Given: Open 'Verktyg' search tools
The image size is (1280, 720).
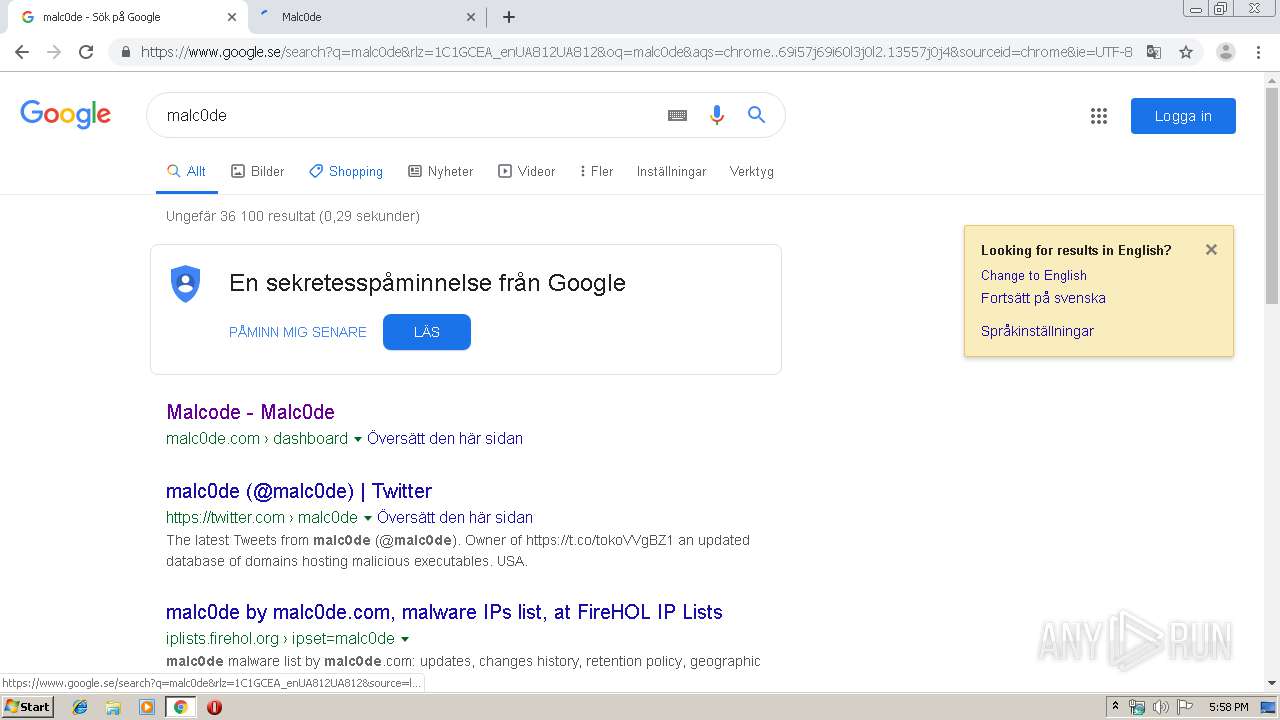Looking at the screenshot, I should 752,171.
